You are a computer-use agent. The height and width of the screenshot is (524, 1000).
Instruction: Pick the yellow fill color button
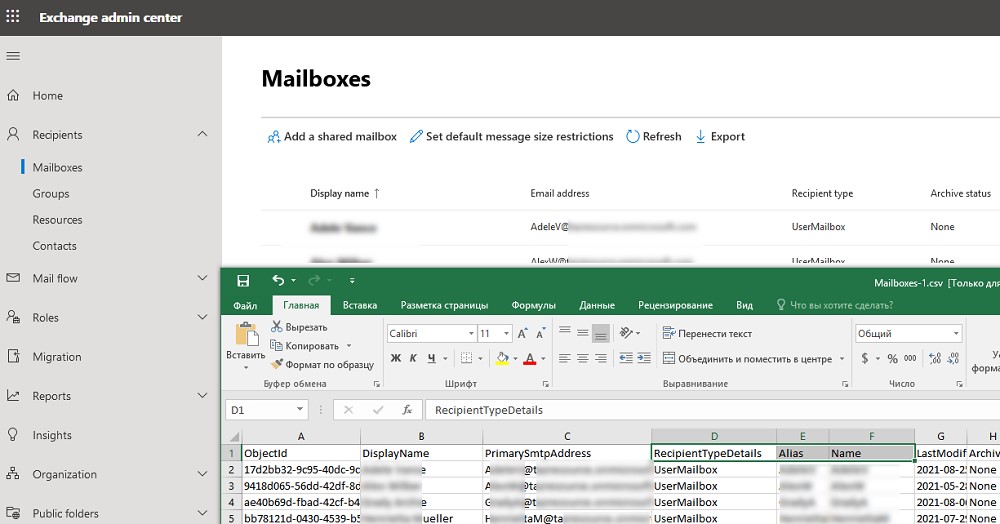[x=502, y=358]
